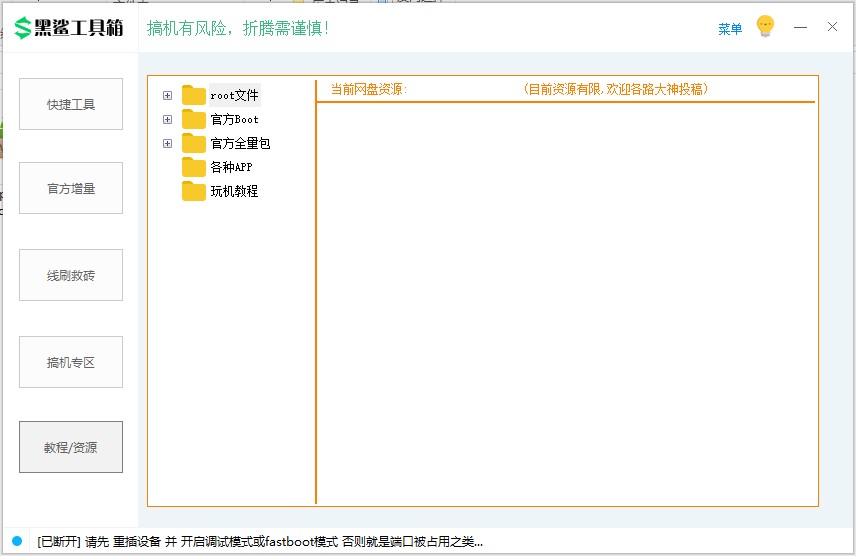The image size is (856, 556).
Task: Switch to the 线刷救砖 section
Action: (x=71, y=275)
